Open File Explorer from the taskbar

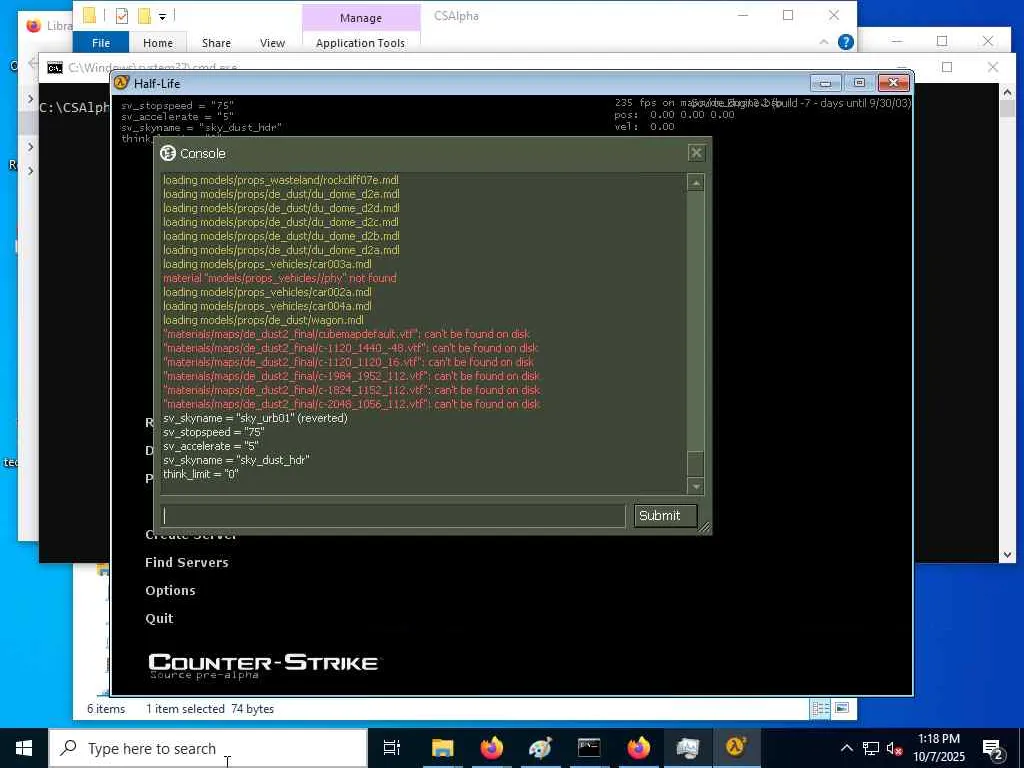(x=442, y=748)
